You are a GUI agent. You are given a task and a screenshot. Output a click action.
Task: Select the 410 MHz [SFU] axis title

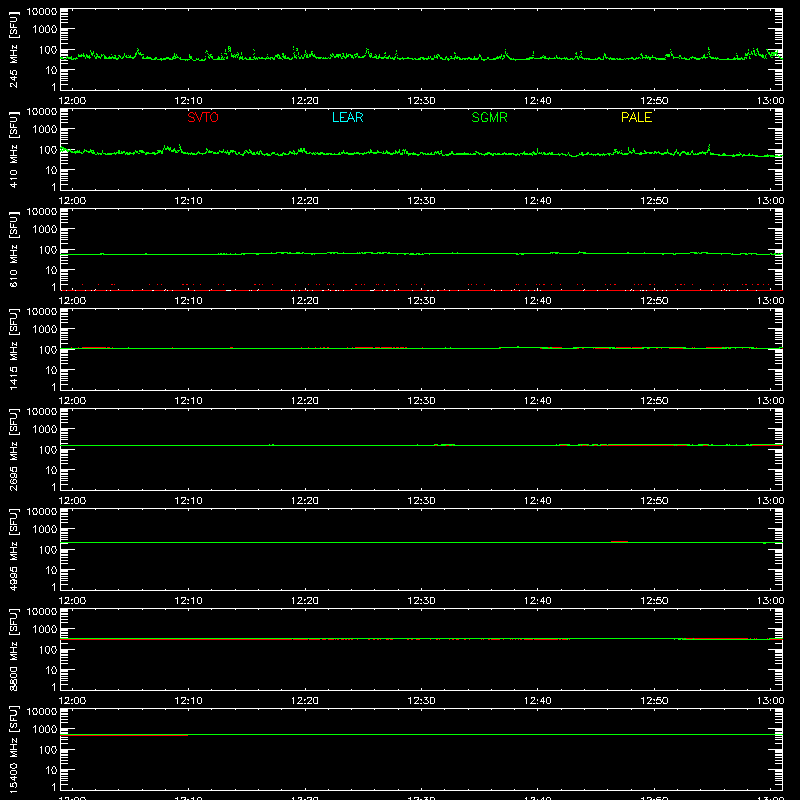click(x=14, y=149)
